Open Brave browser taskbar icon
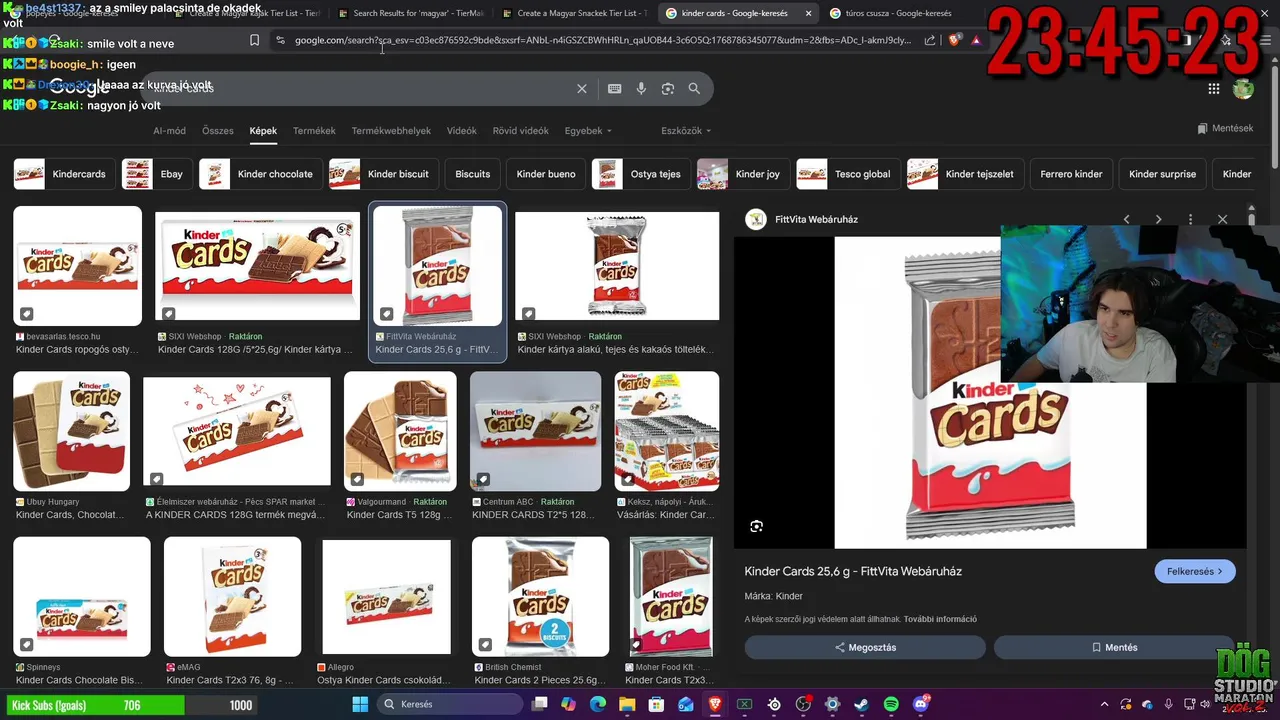 pos(715,704)
